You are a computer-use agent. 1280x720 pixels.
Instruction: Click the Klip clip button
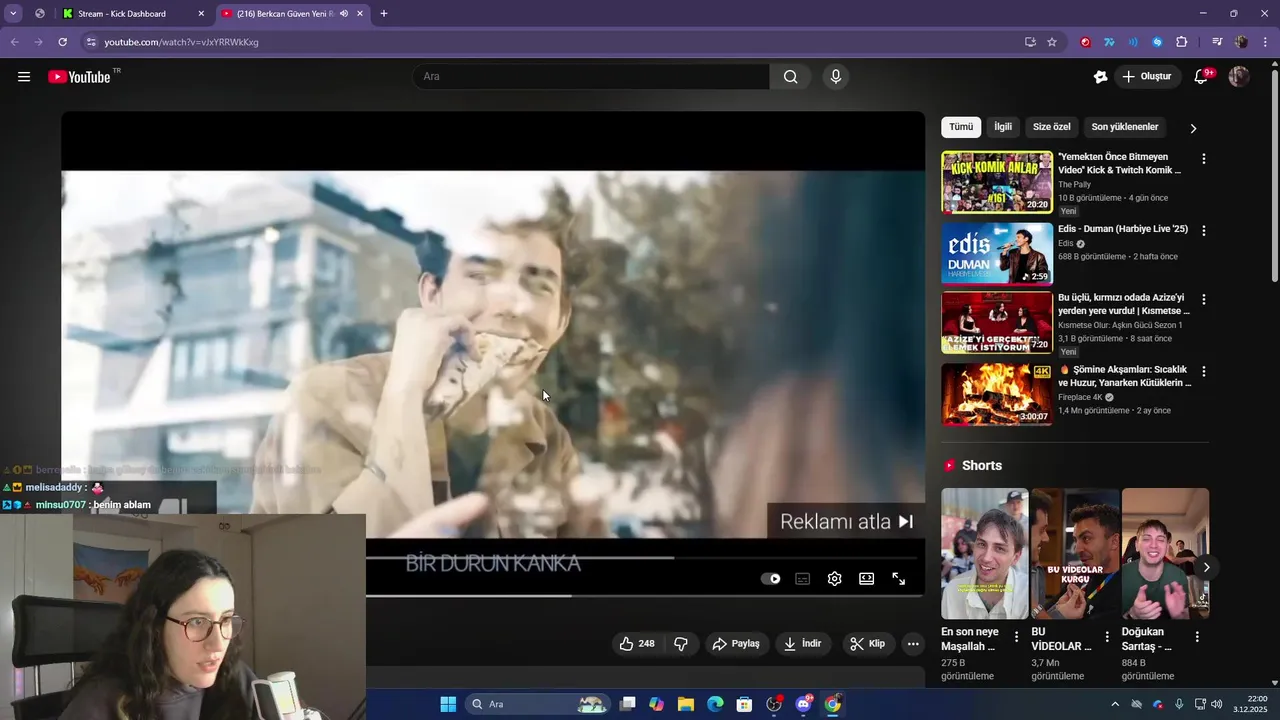868,644
